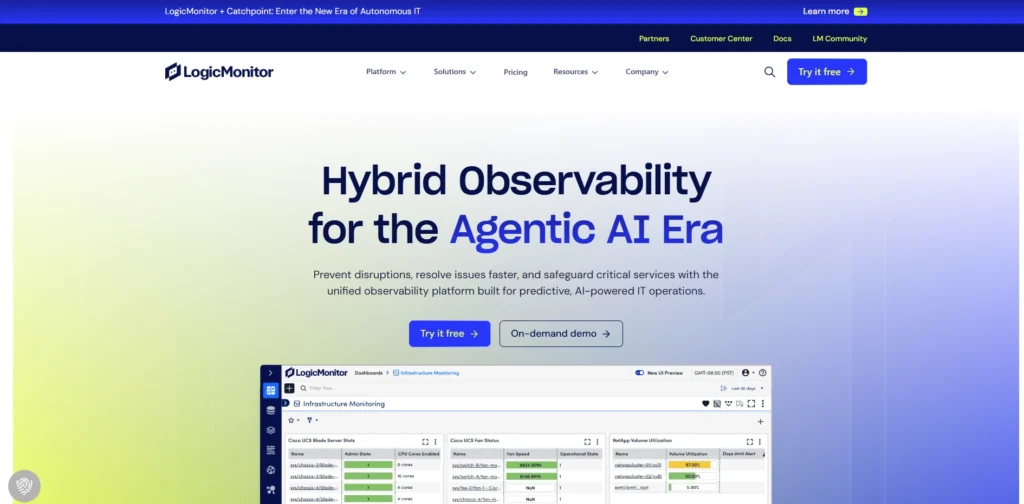Select the Dashboards icon in the dashboard sidebar
This screenshot has width=1024, height=504.
270,390
